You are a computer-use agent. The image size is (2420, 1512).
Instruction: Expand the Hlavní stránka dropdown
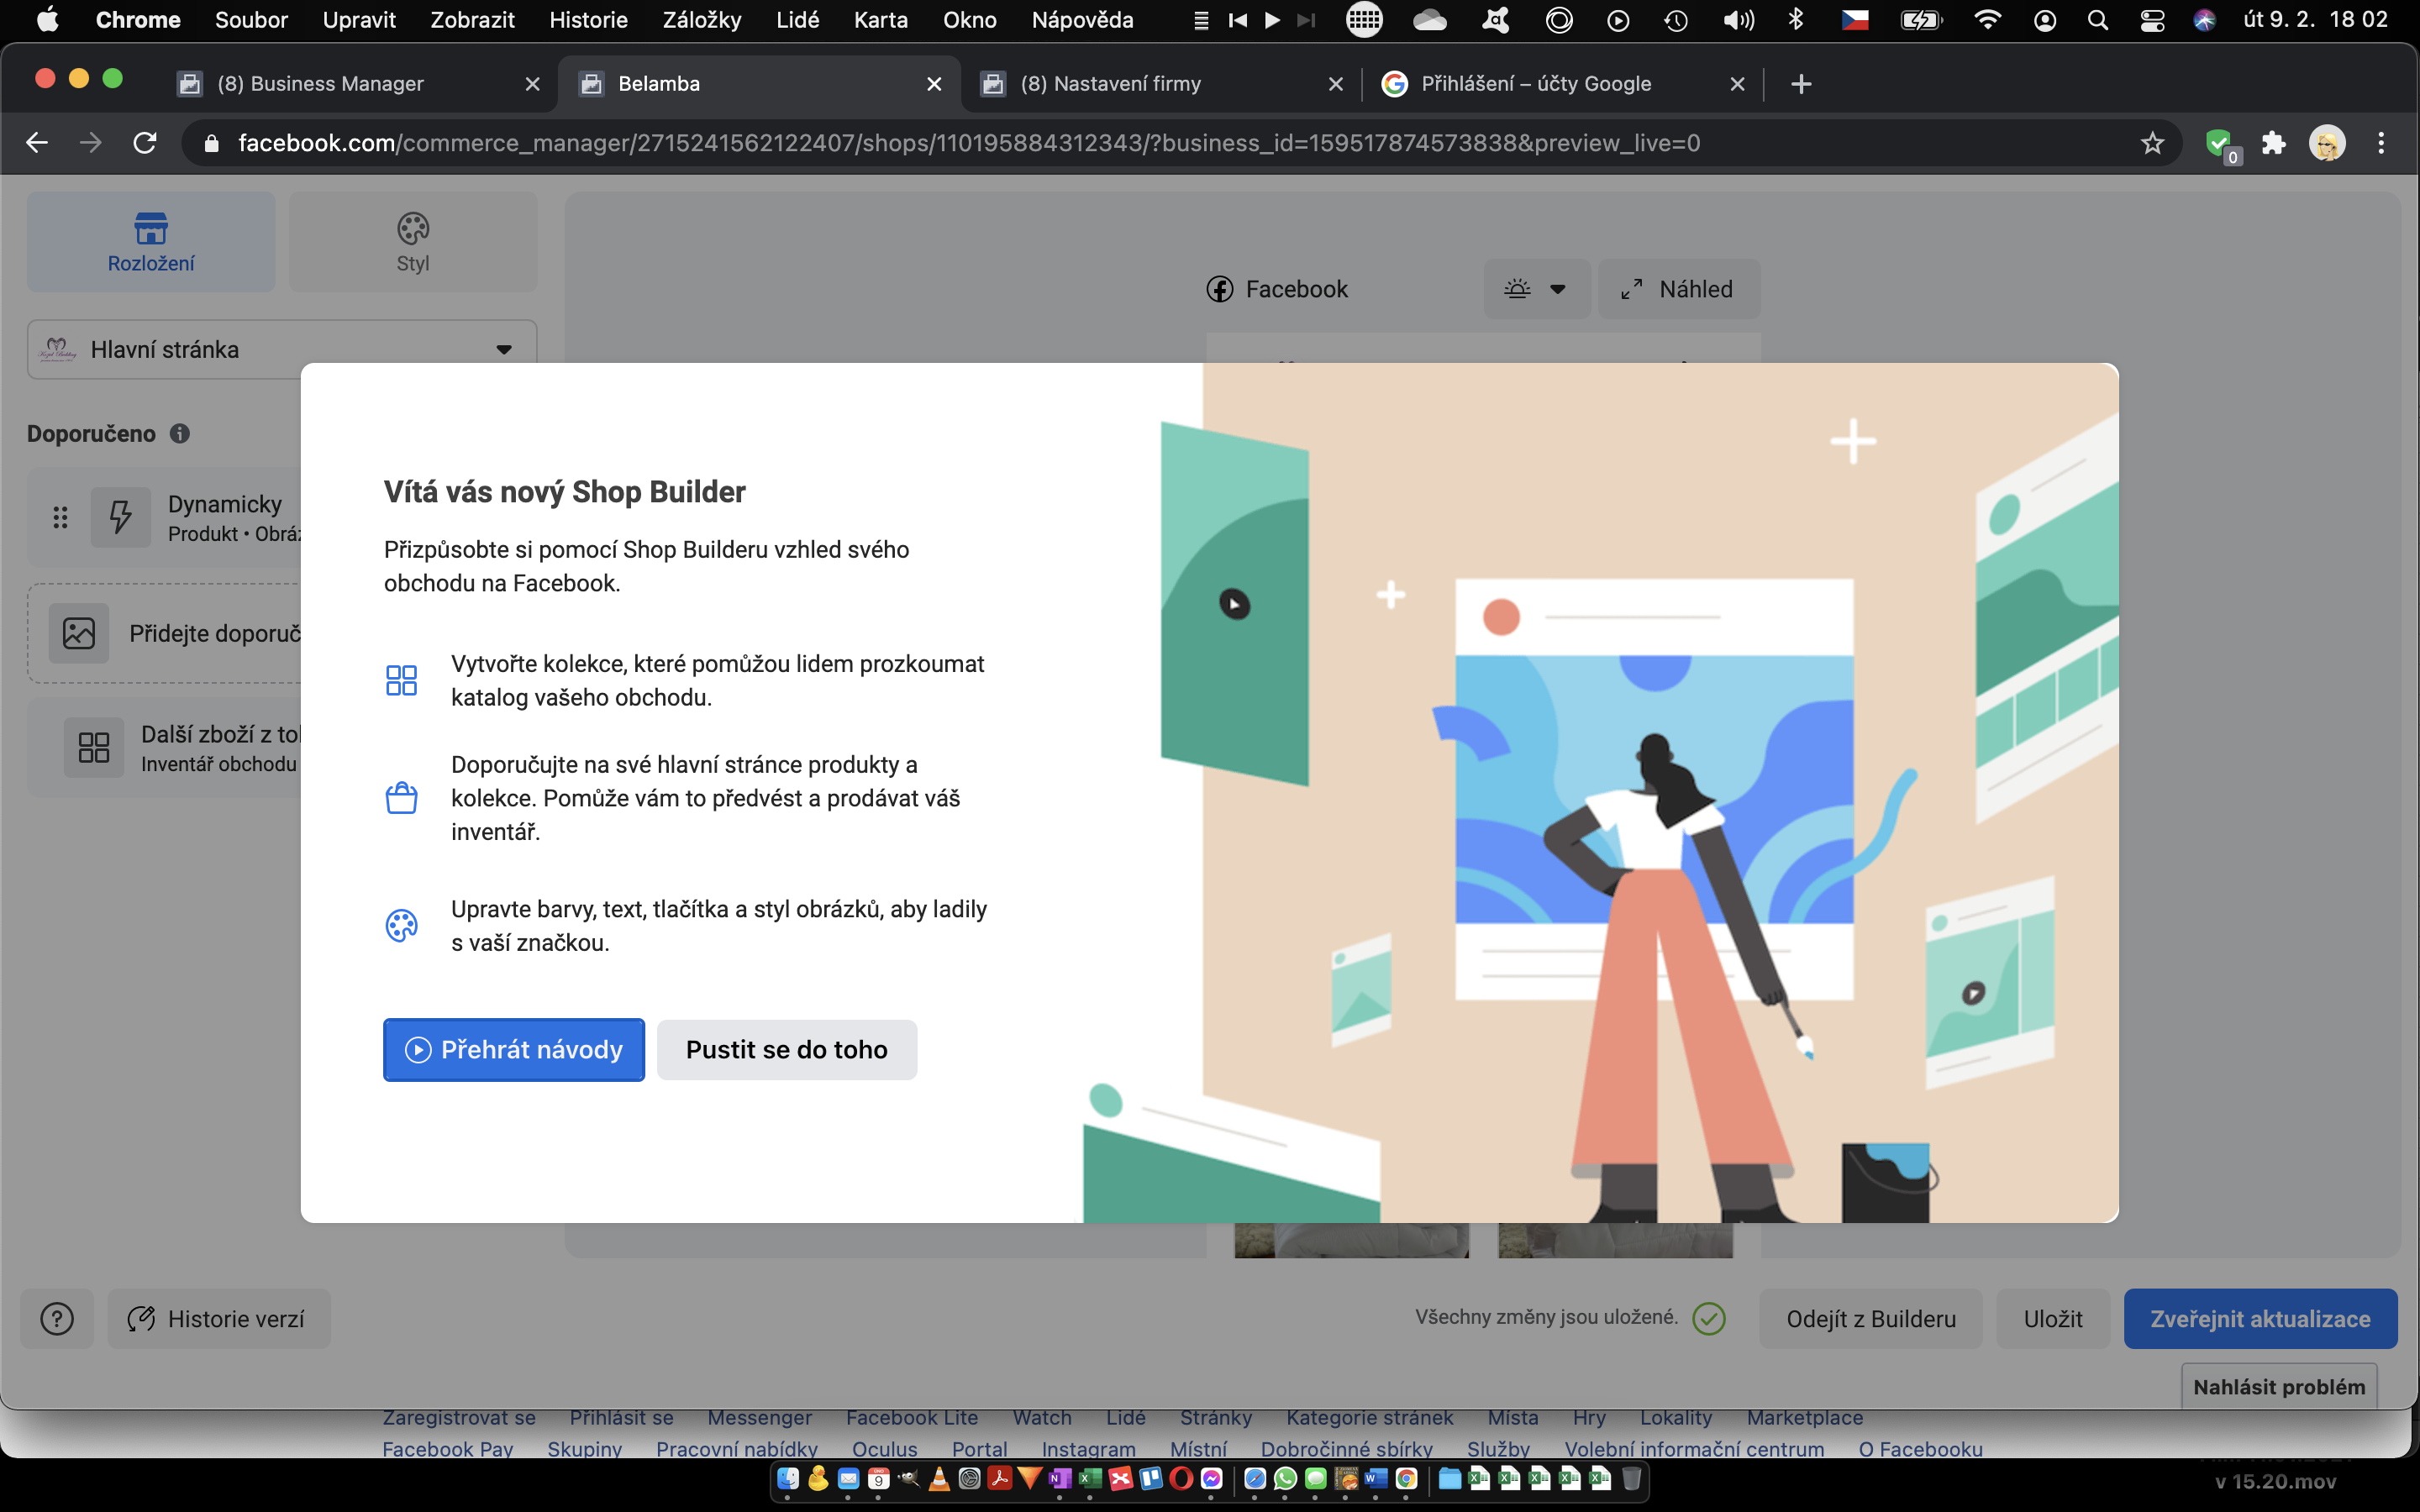point(282,349)
